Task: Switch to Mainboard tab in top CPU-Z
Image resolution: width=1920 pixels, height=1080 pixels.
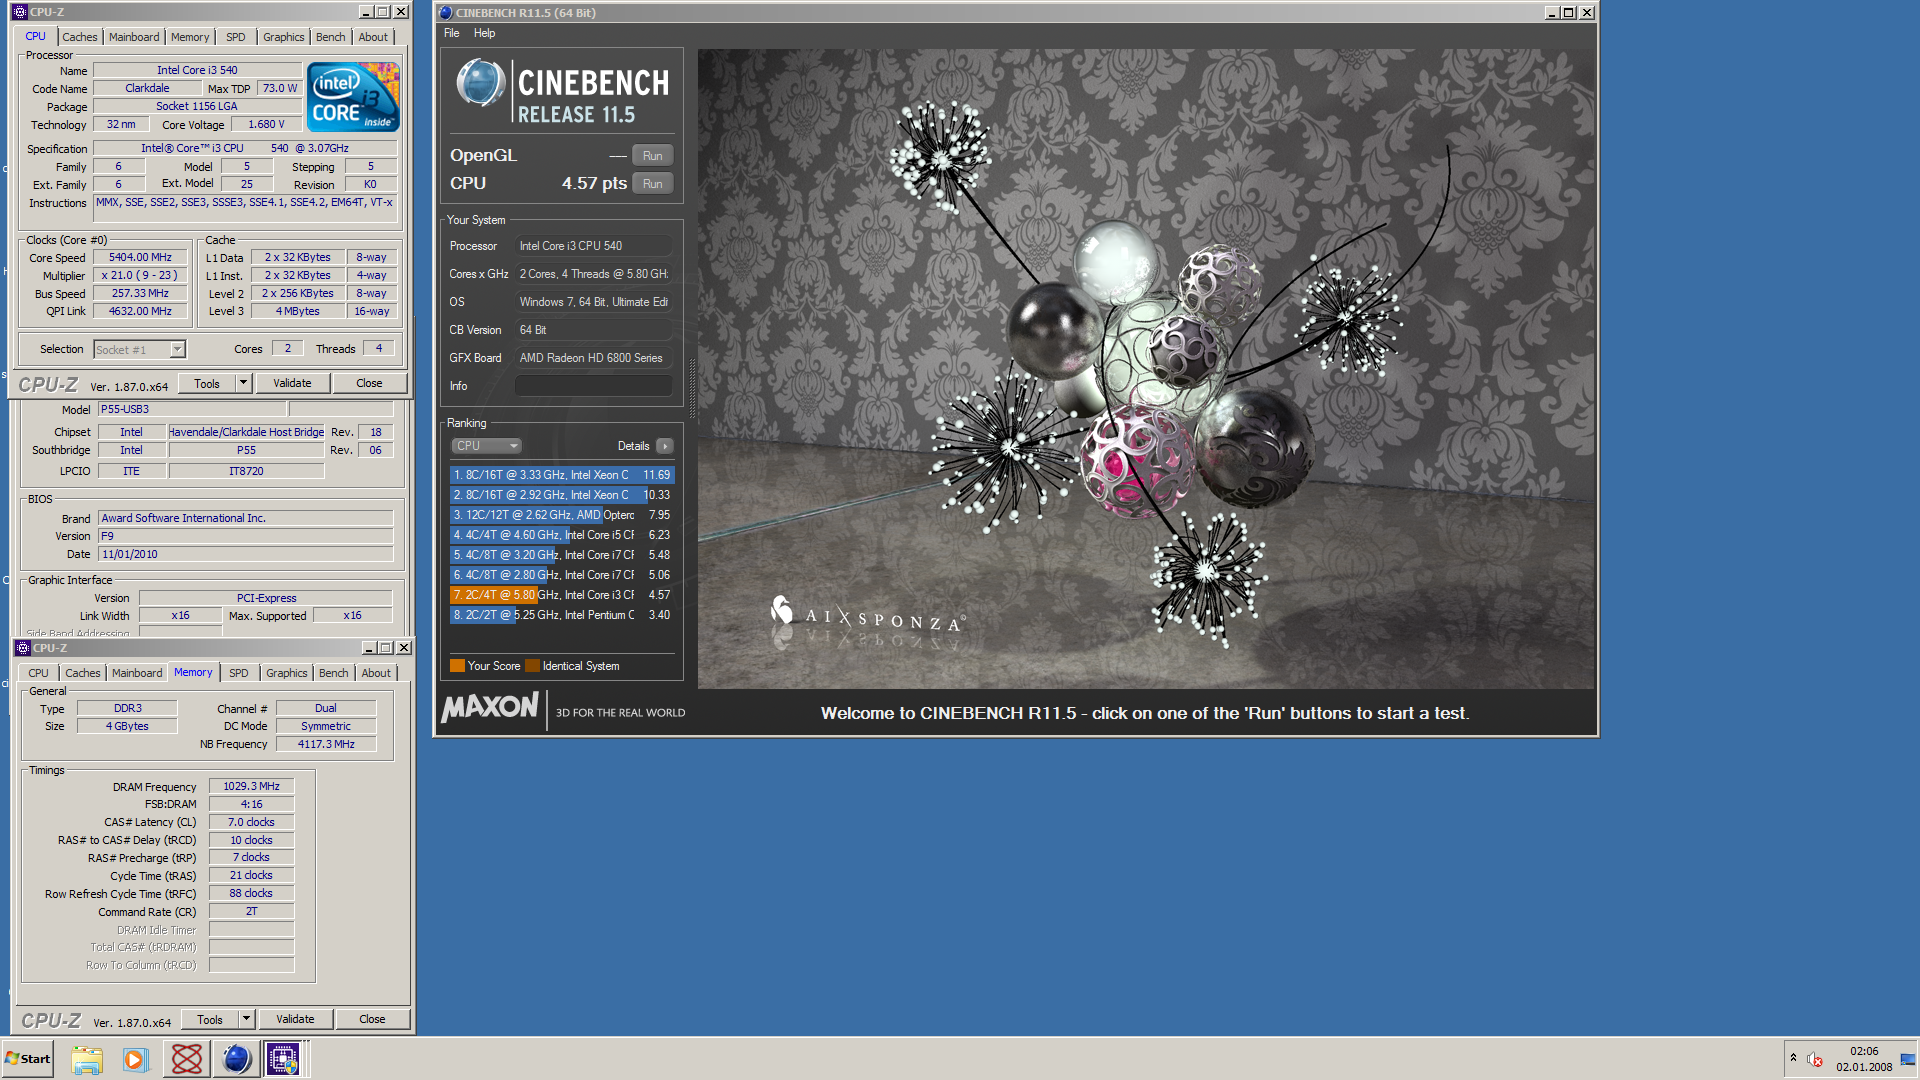Action: point(134,37)
